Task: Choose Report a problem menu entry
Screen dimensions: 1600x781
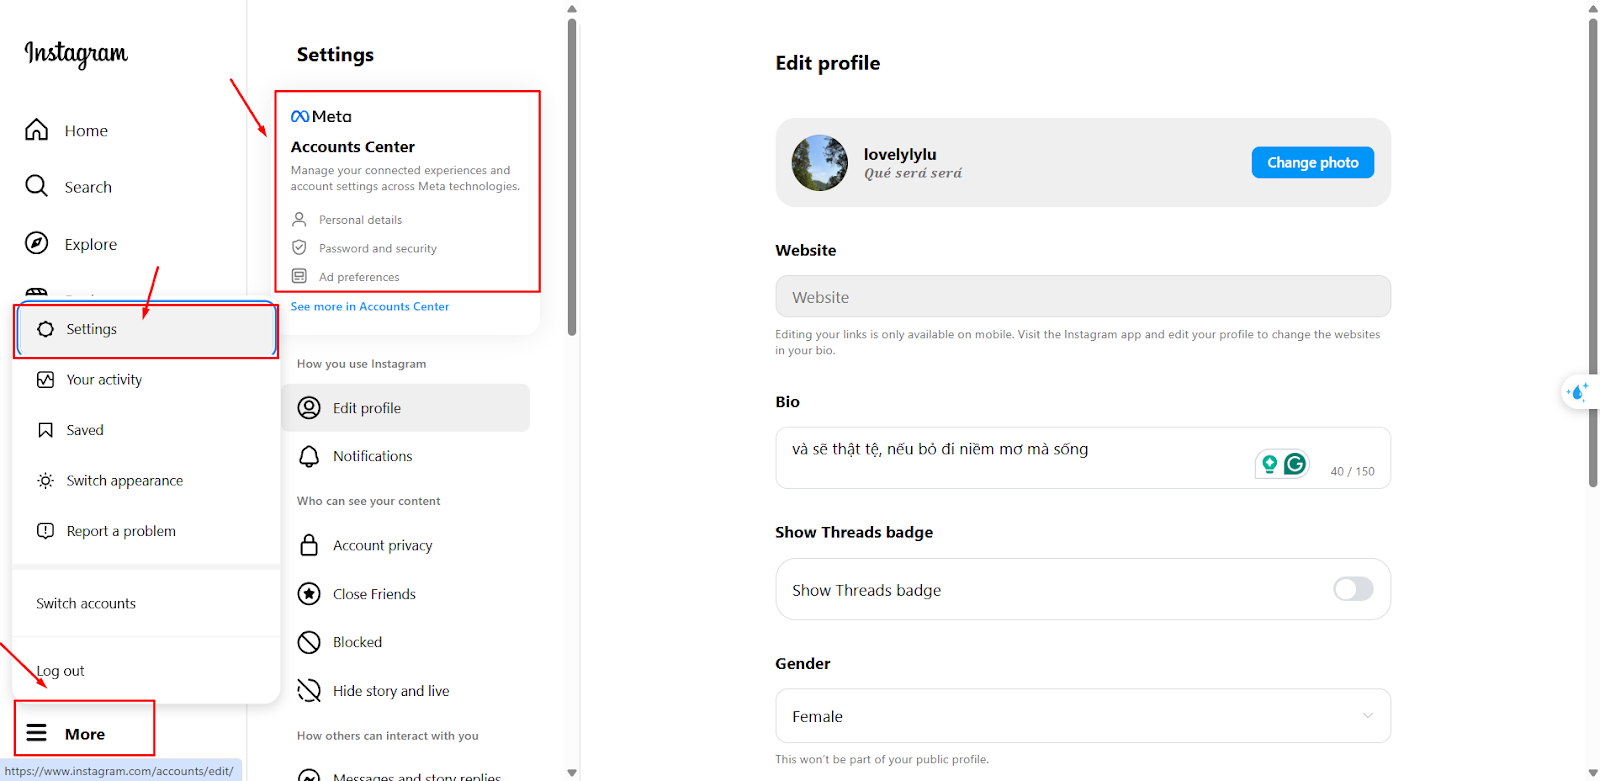Action: coord(146,531)
